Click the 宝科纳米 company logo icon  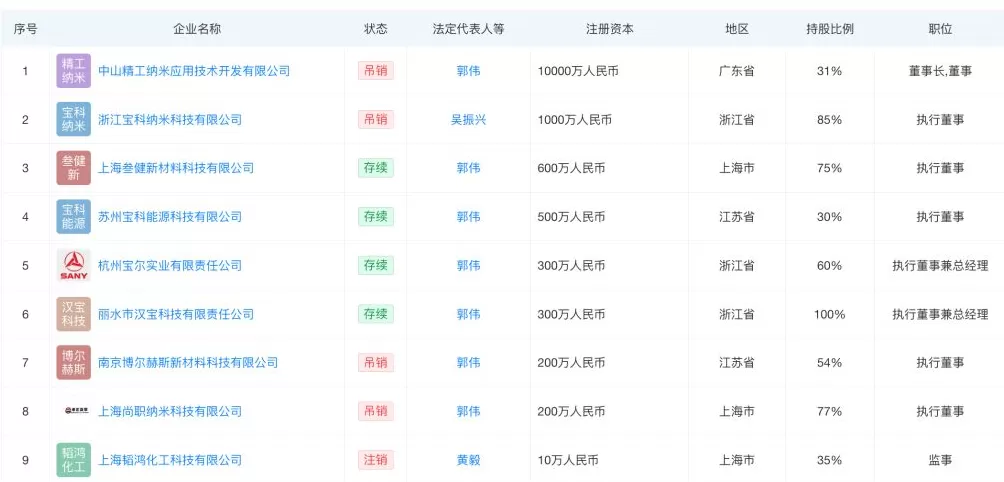(74, 120)
